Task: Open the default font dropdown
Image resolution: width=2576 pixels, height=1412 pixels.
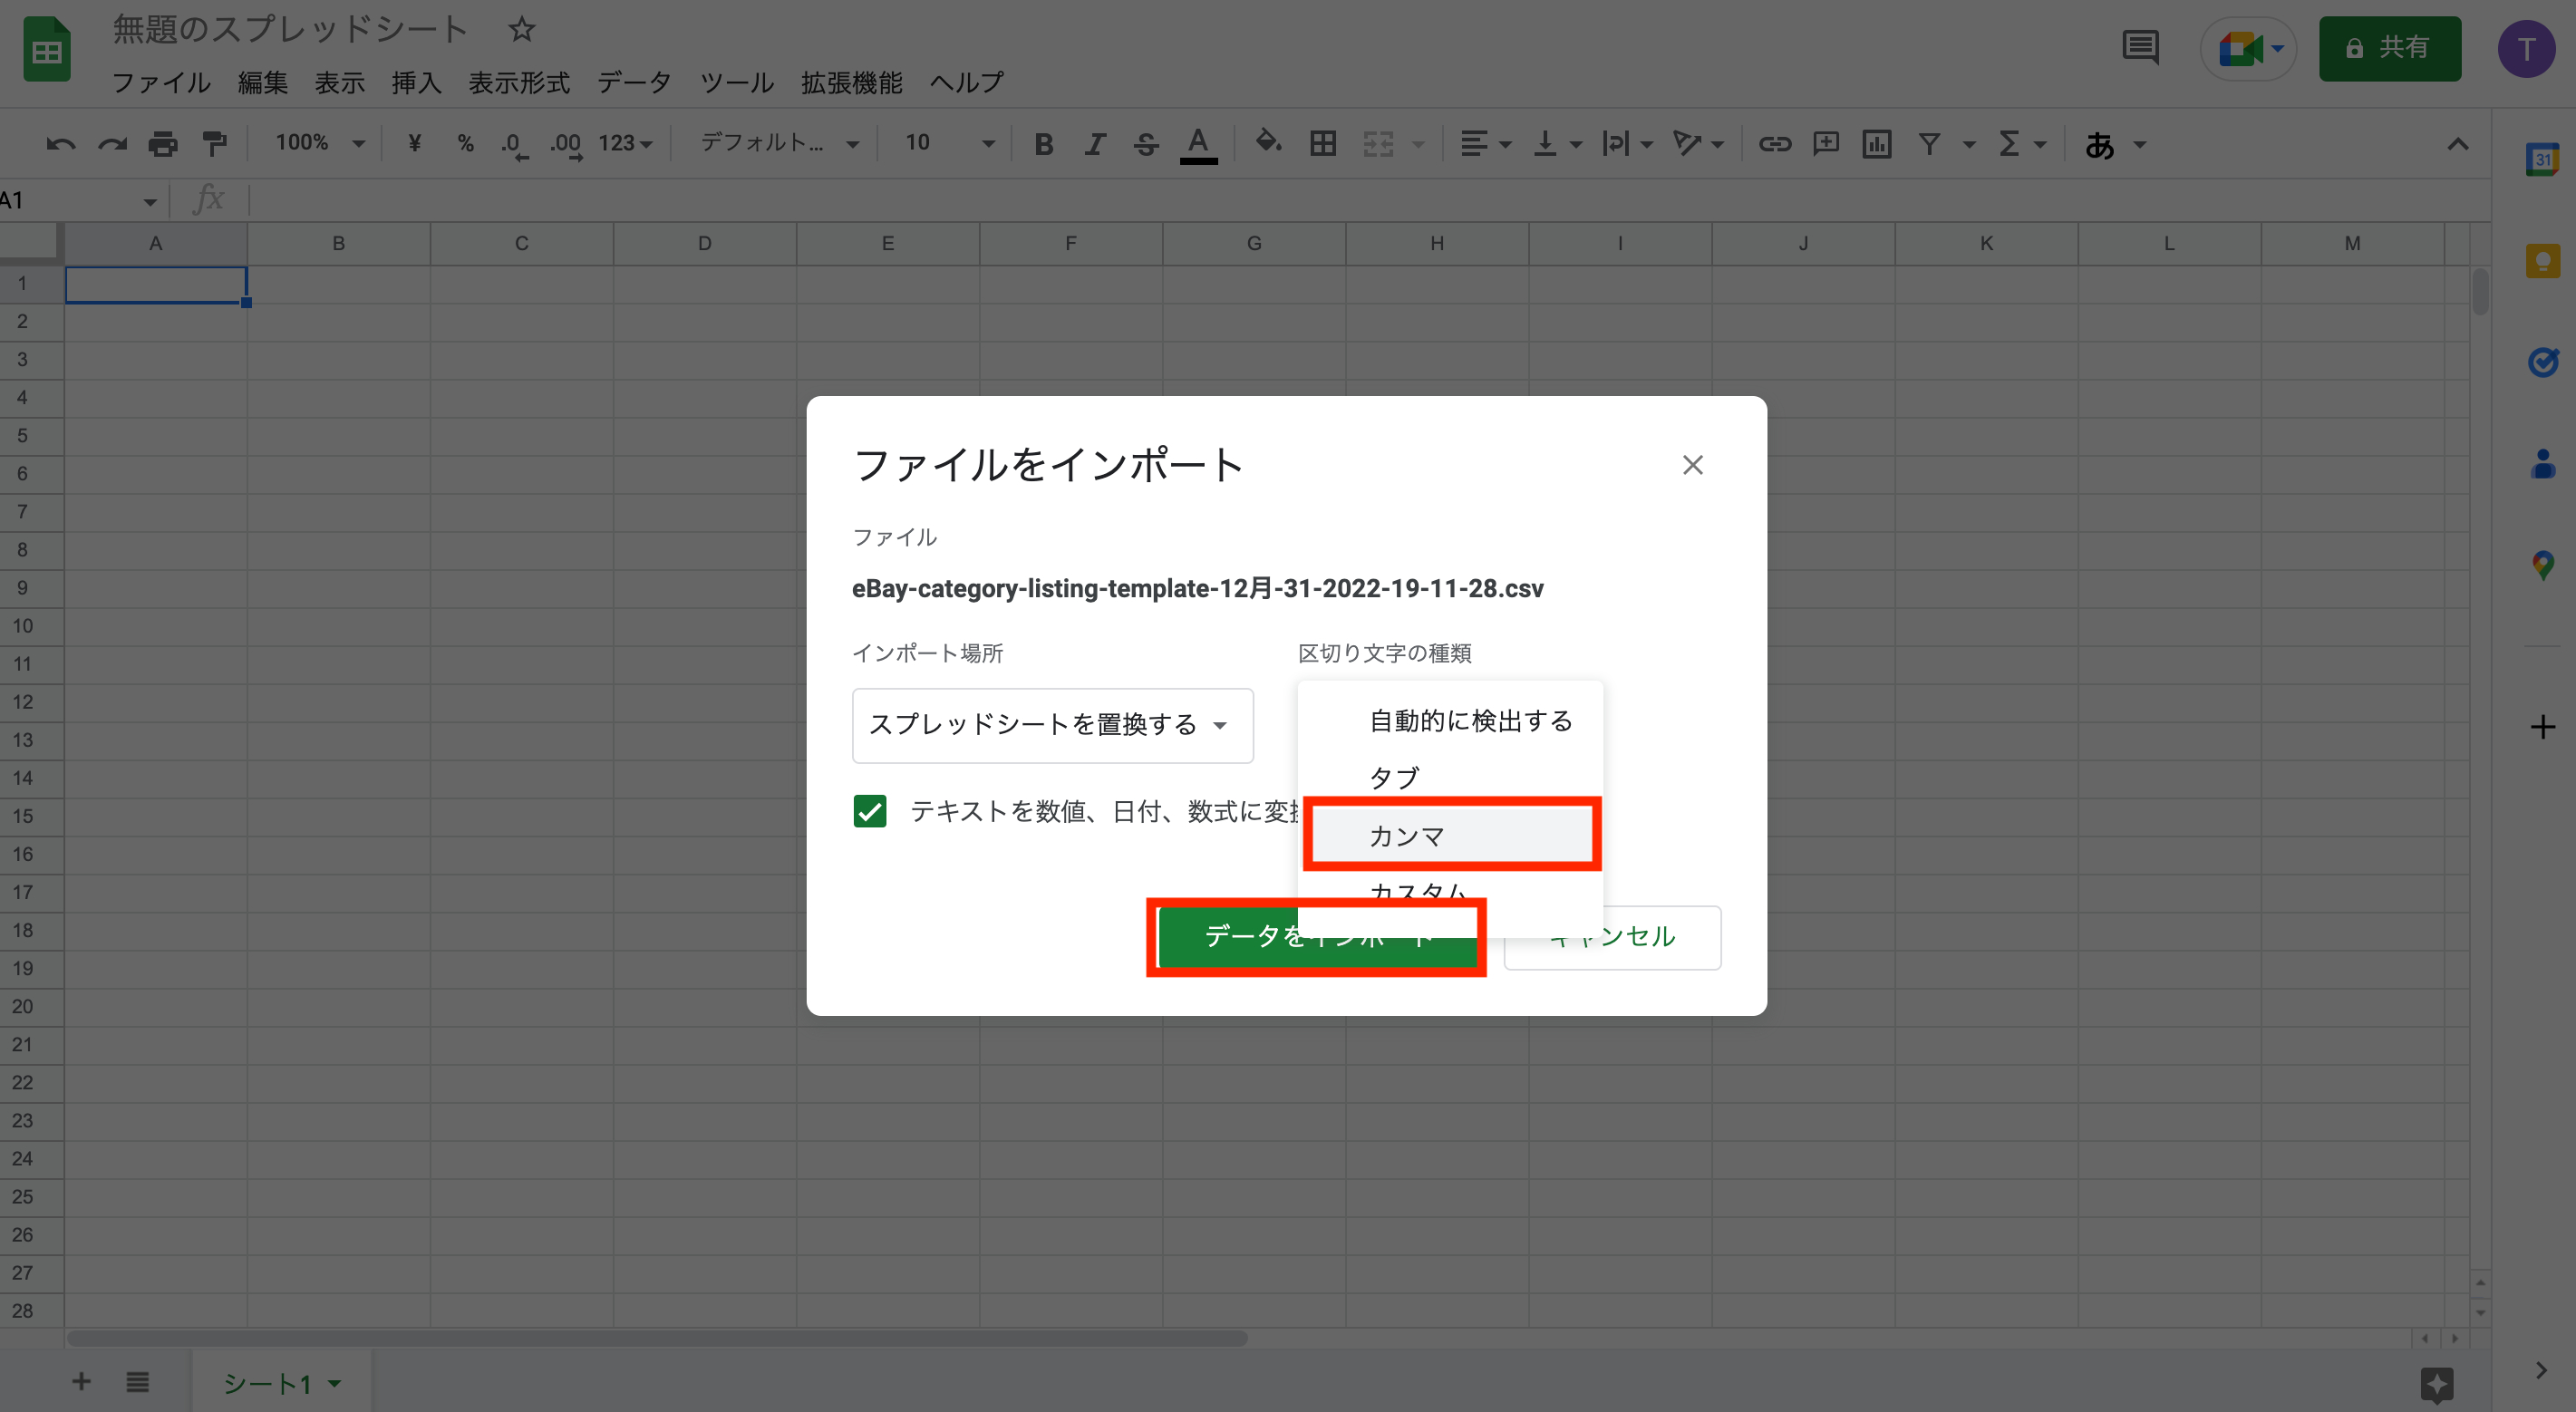Action: tap(779, 144)
